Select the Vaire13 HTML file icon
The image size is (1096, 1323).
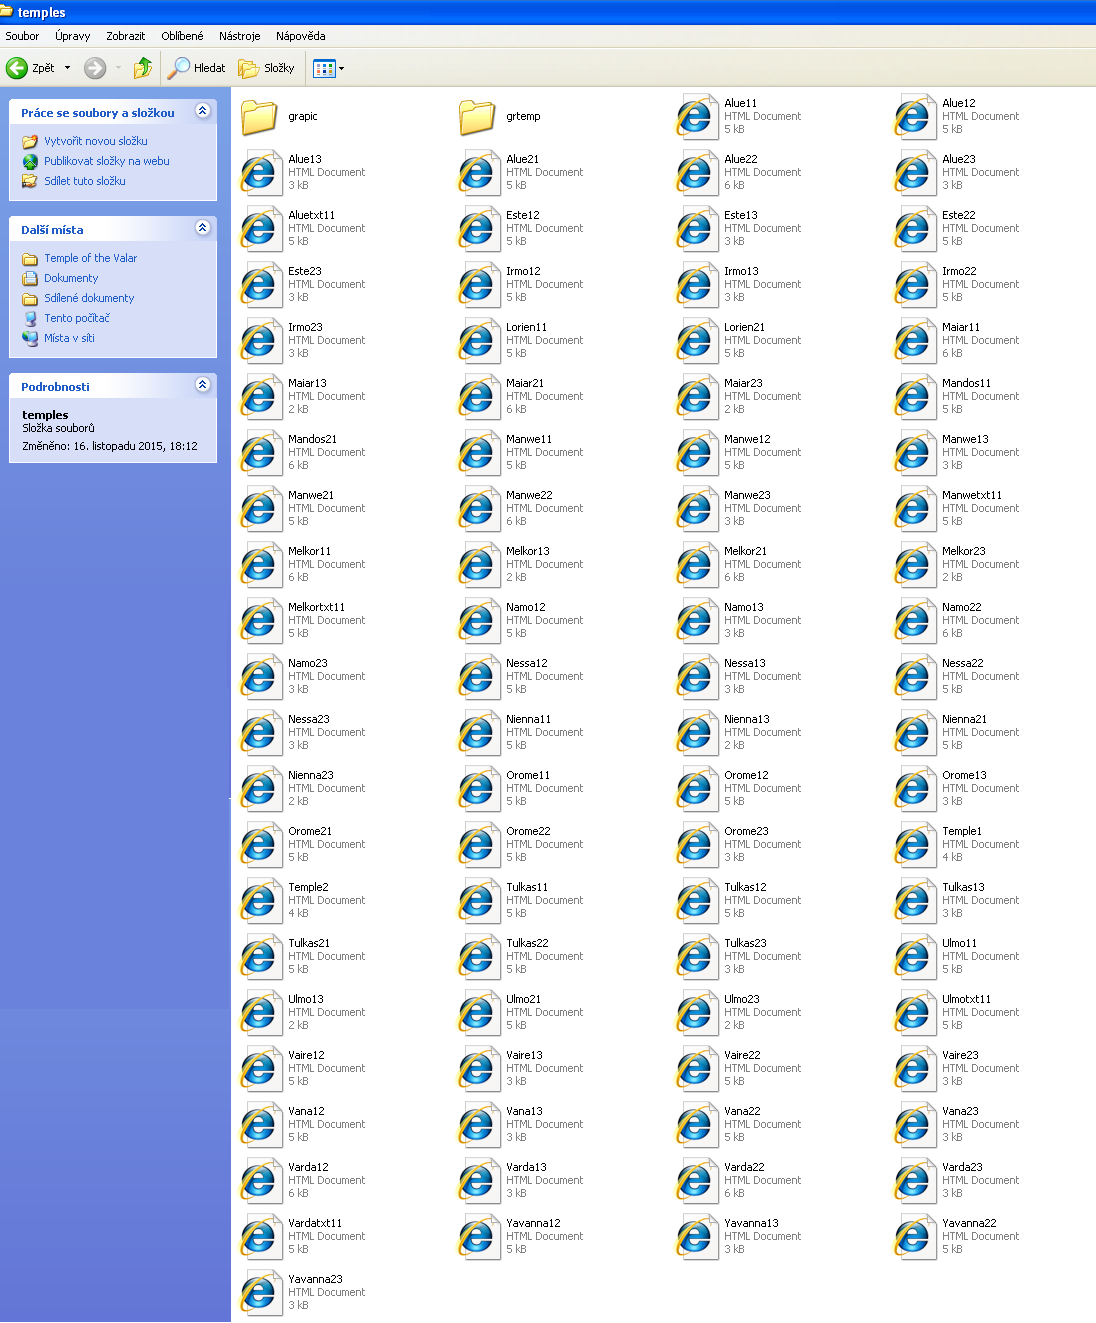[479, 1068]
